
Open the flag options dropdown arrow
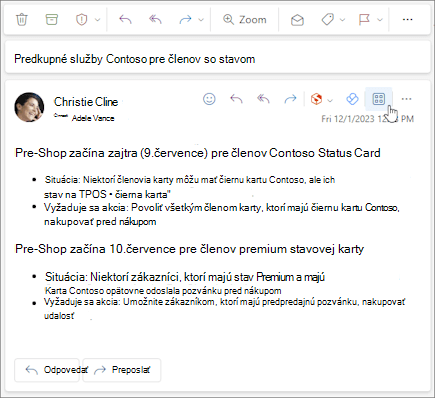[380, 20]
